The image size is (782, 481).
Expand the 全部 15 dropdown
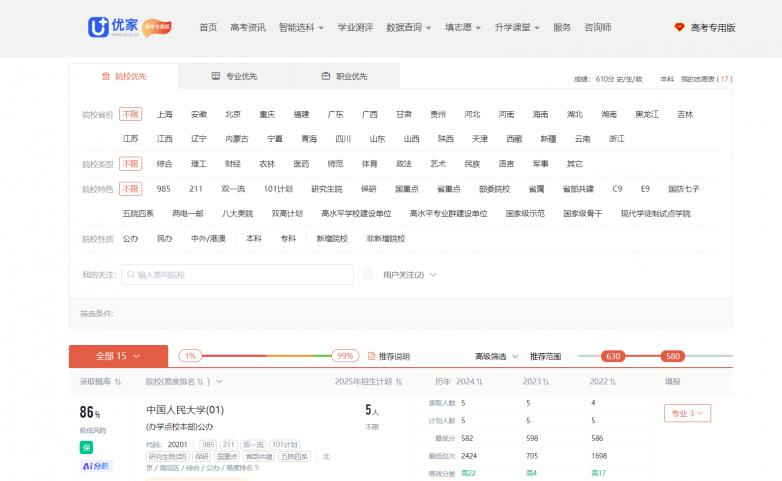[118, 356]
